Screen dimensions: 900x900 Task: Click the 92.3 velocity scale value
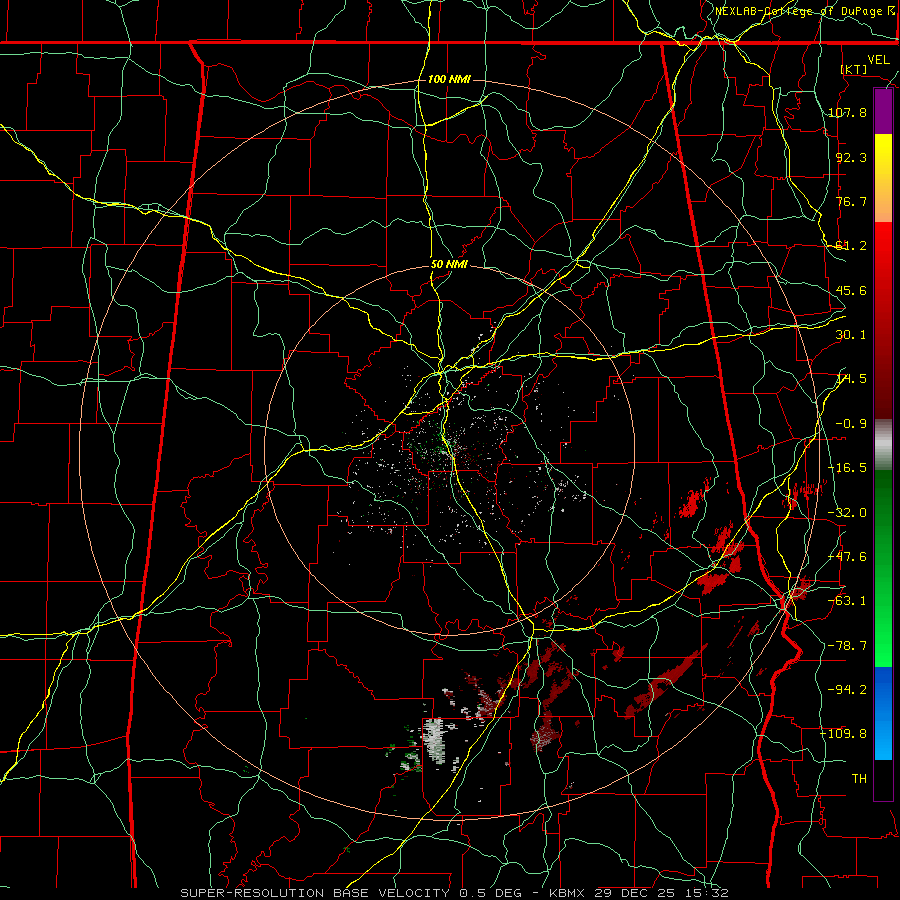coord(851,157)
